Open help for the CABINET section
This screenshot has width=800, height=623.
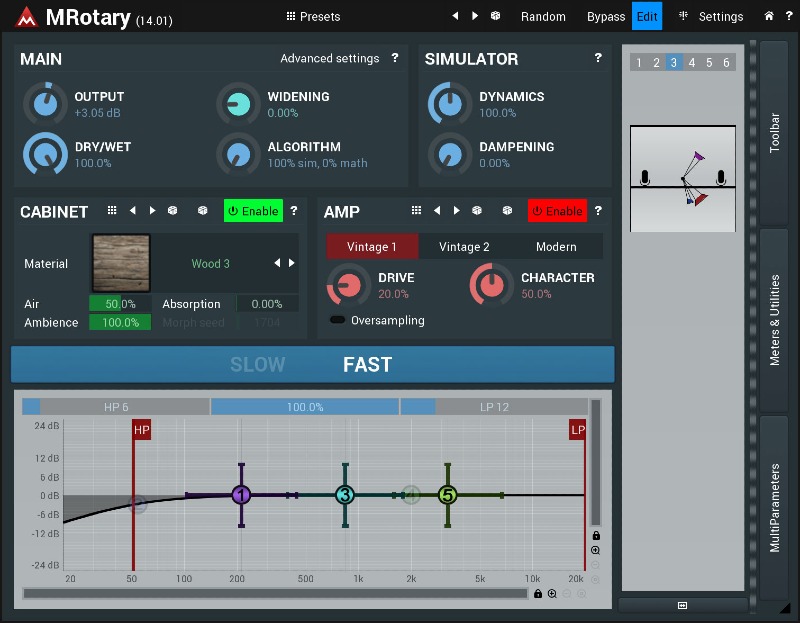[294, 210]
